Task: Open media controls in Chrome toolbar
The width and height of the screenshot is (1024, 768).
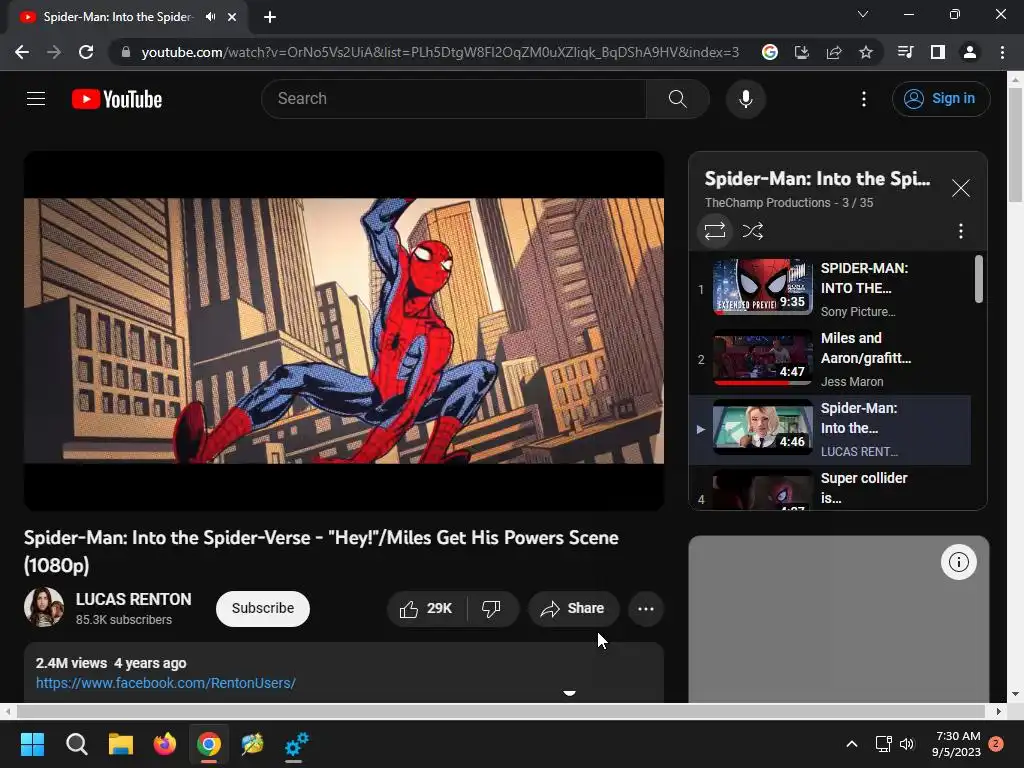Action: pyautogui.click(x=905, y=52)
